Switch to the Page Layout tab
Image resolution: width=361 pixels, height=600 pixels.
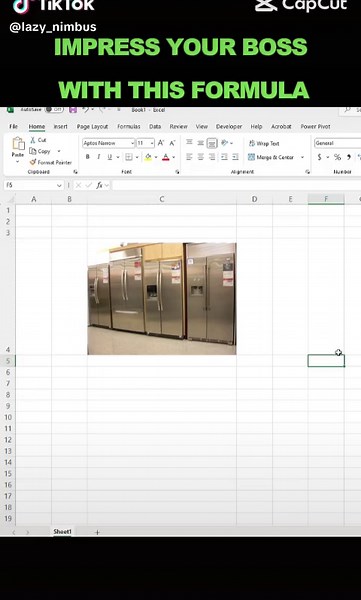coord(92,127)
